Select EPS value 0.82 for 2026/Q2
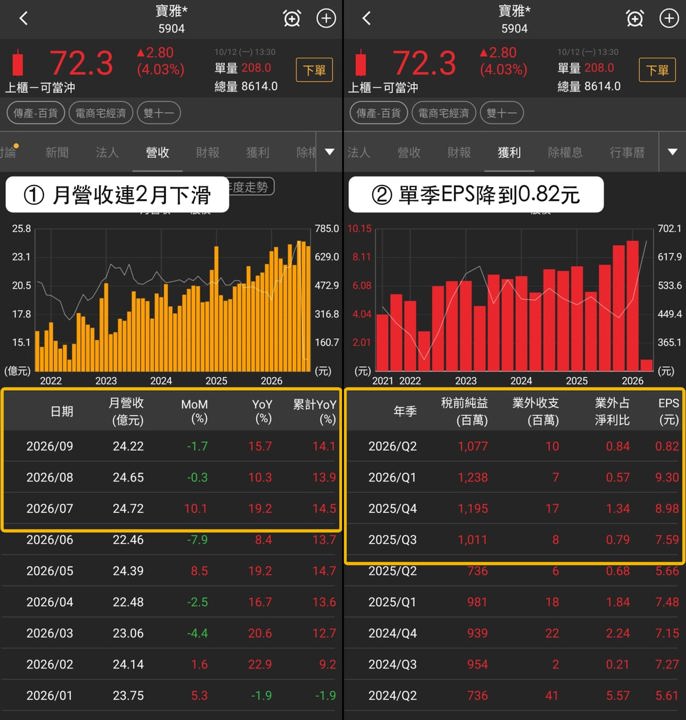The width and height of the screenshot is (686, 720). click(x=667, y=446)
